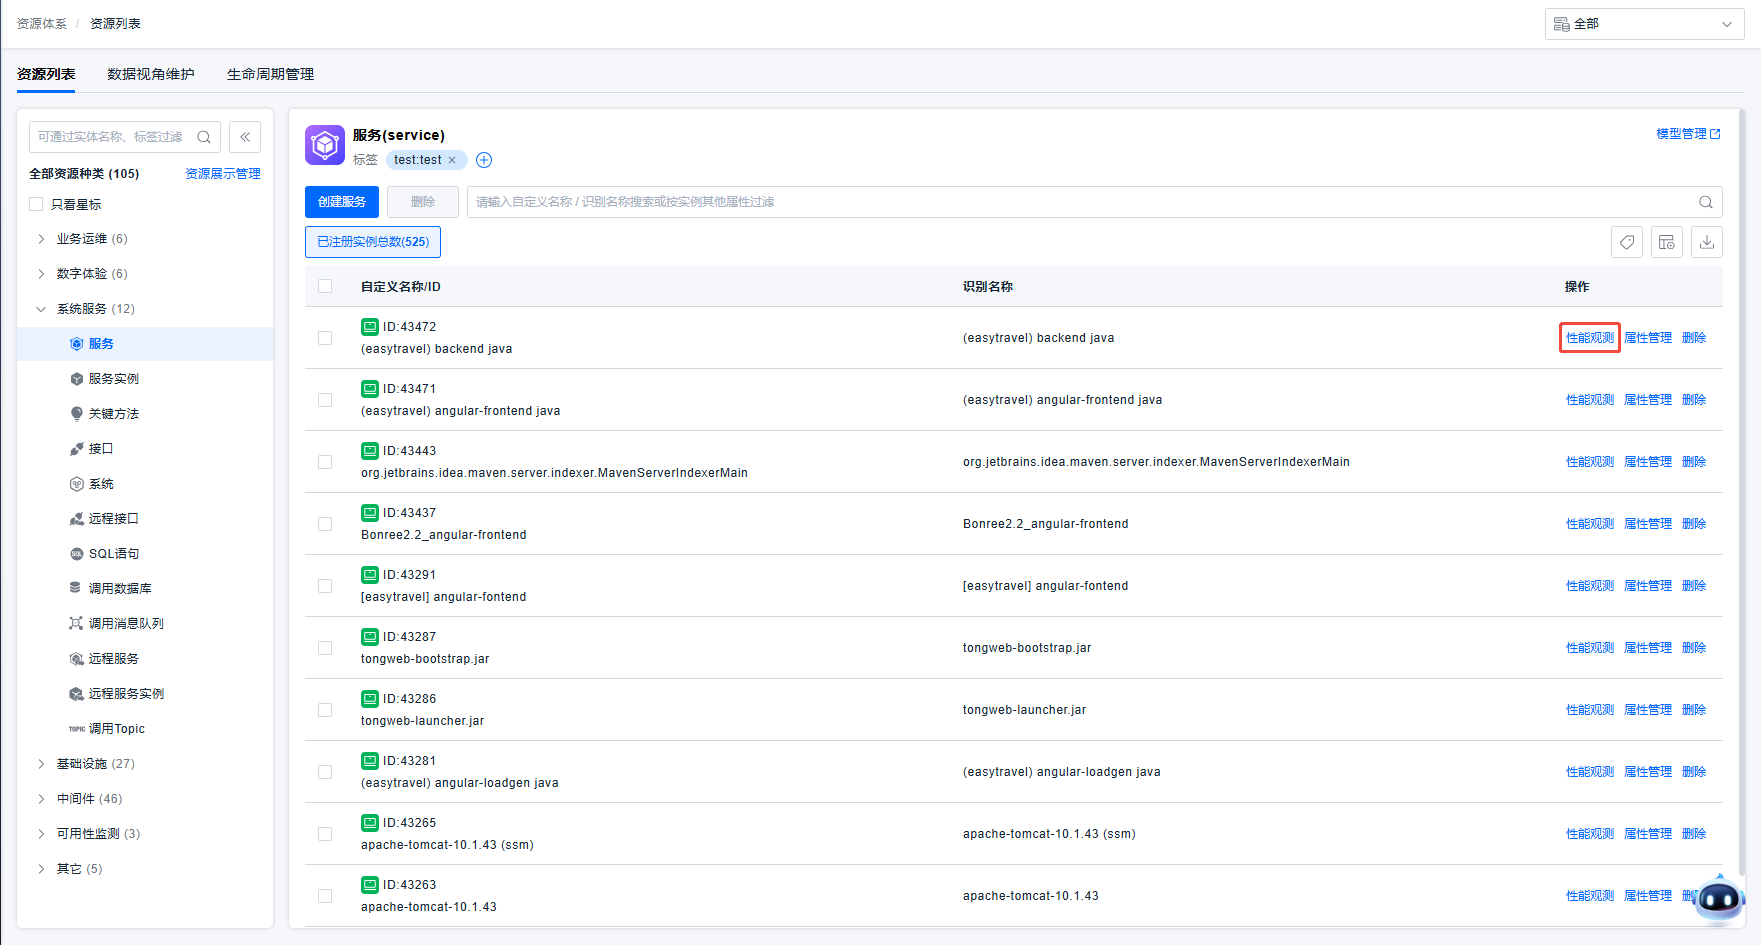Collapse the 系统服务 tree category
This screenshot has height=945, width=1761.
coord(41,309)
